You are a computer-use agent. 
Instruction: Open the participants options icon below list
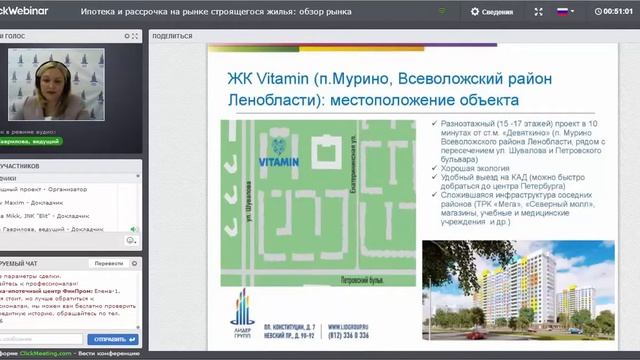(x=131, y=240)
